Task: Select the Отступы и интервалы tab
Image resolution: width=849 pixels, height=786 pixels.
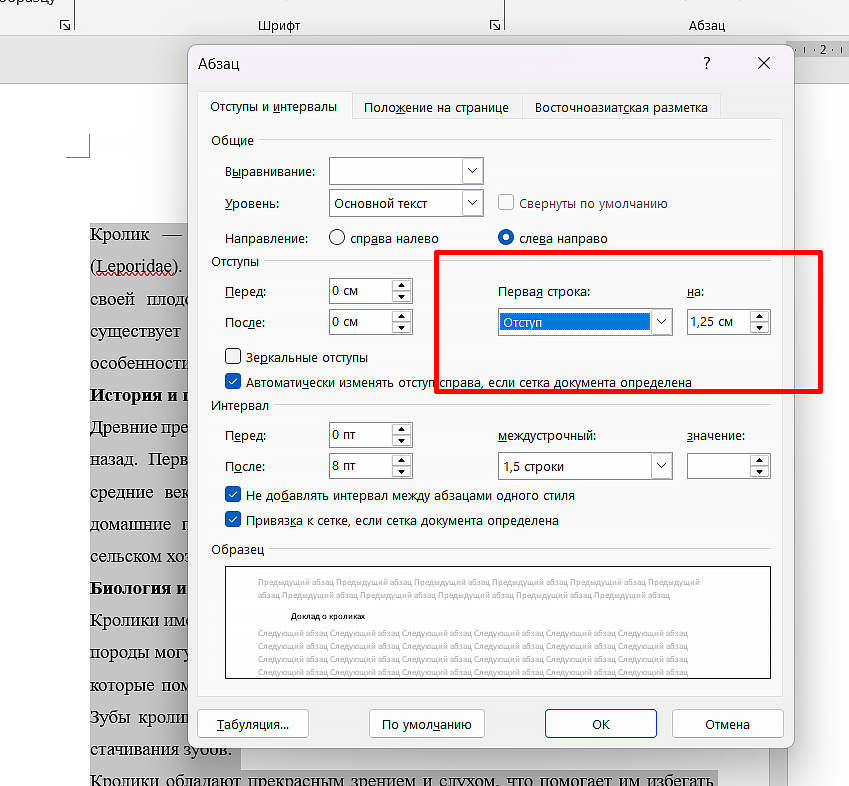Action: coord(274,107)
